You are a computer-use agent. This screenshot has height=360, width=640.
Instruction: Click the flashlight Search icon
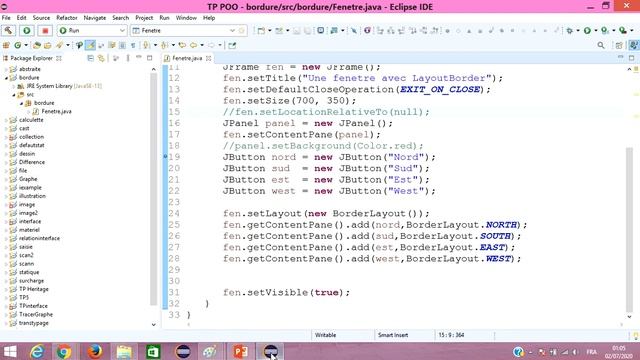60,45
